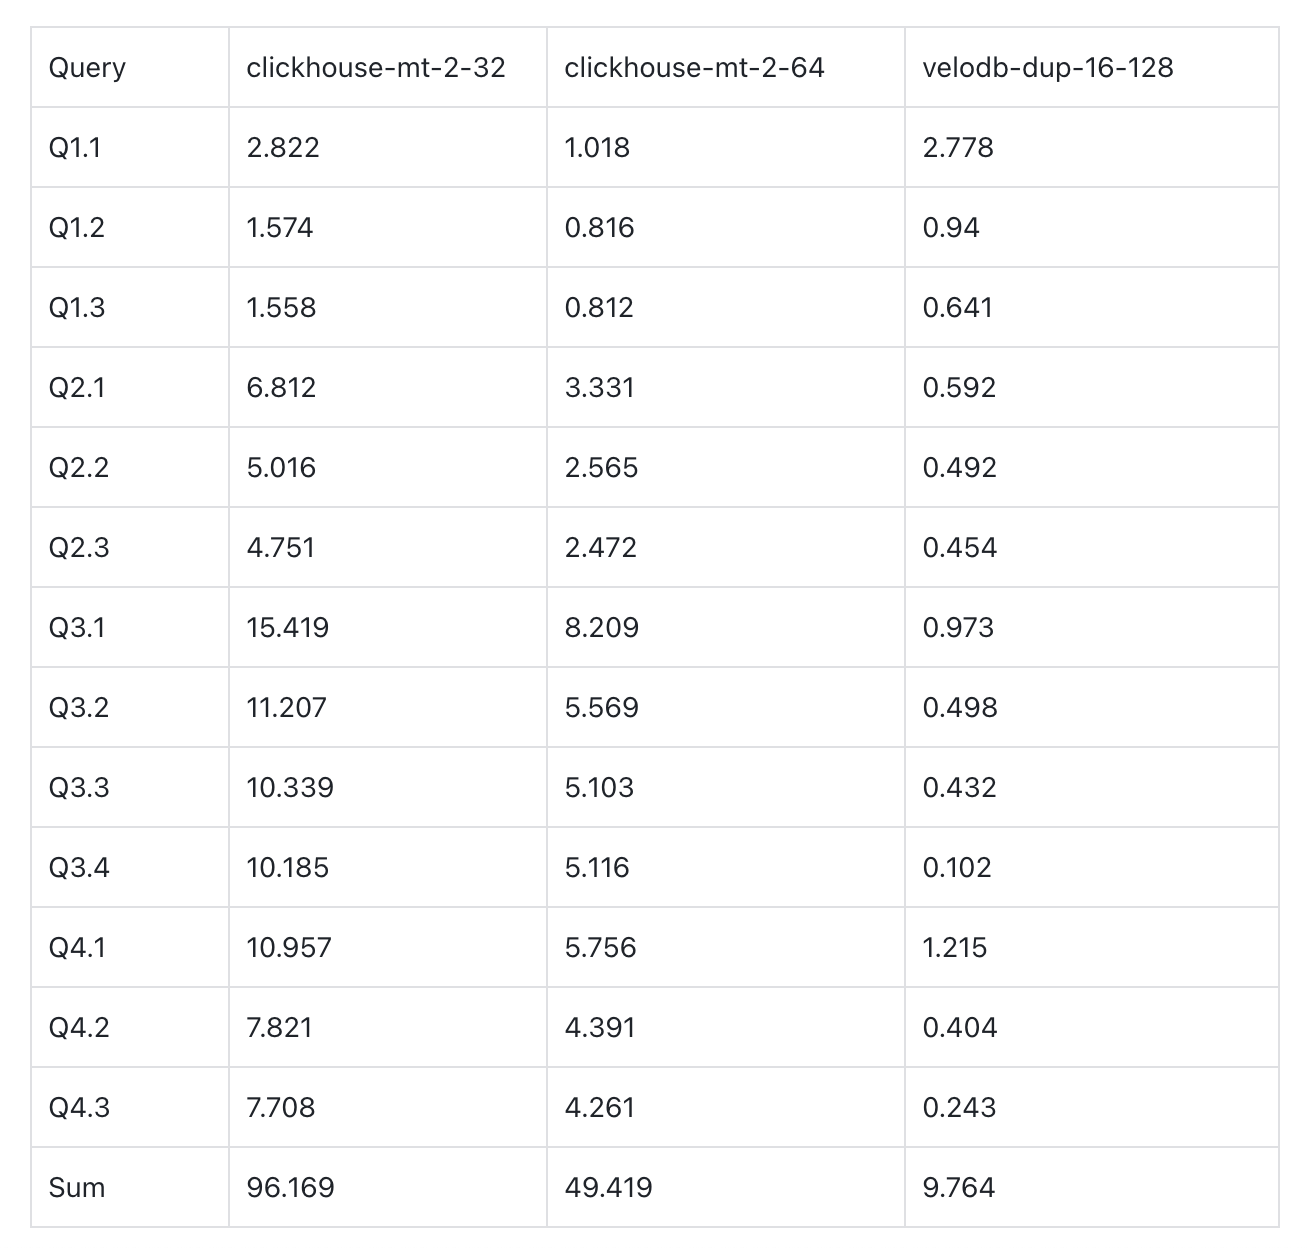Click the 8.209 value cell

pos(601,628)
